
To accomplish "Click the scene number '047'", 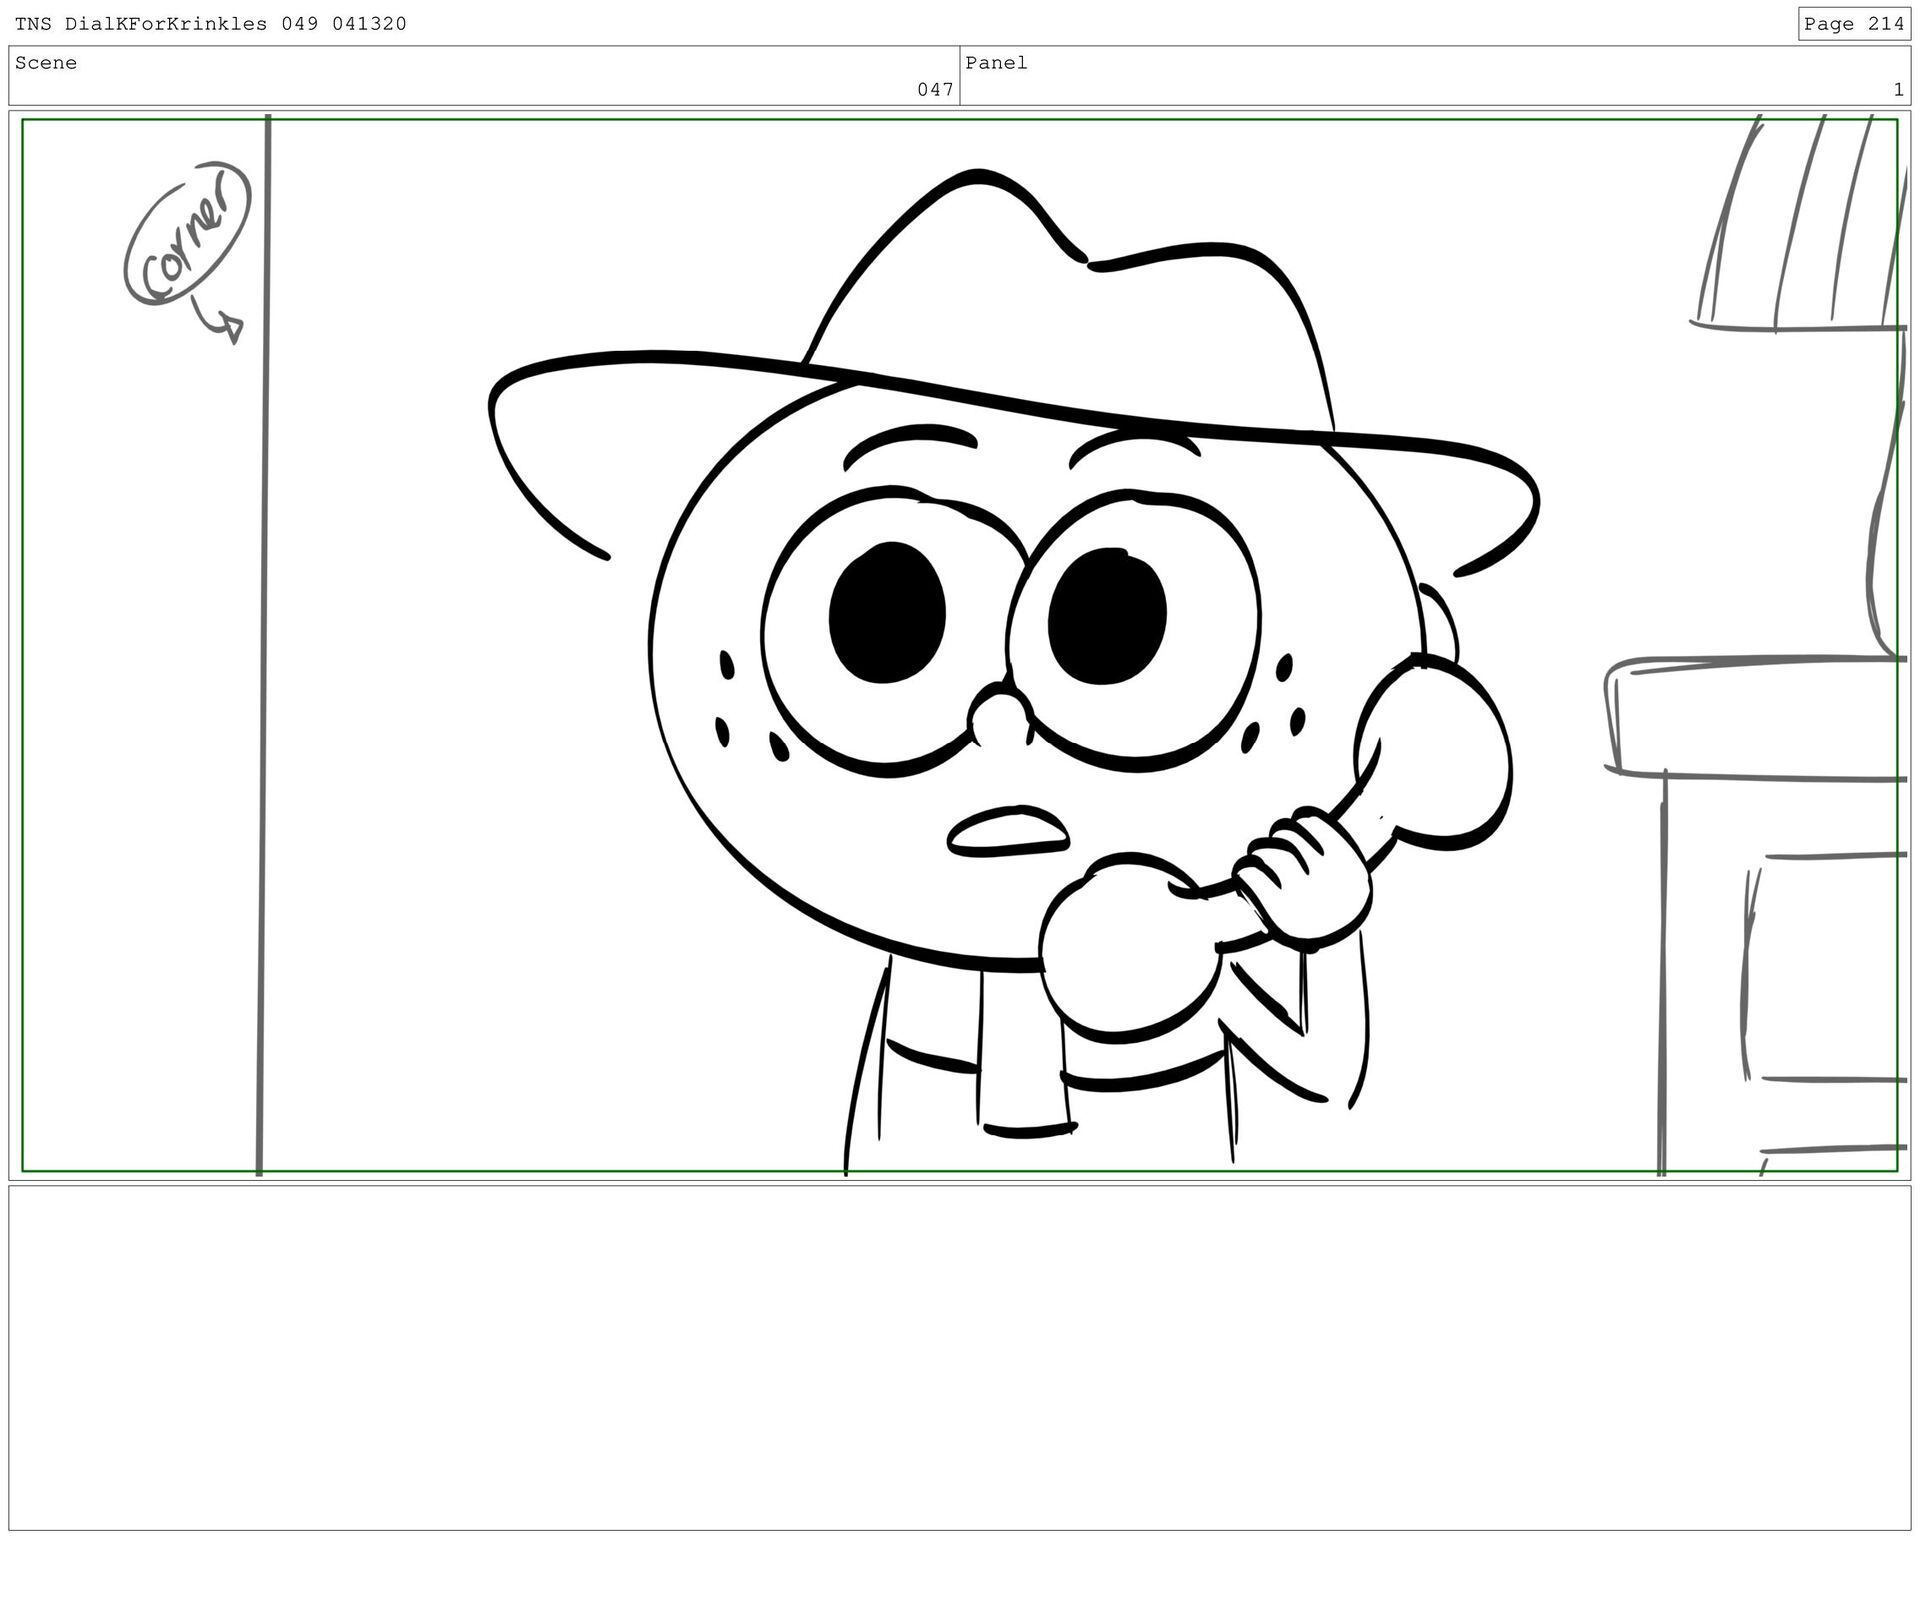I will (x=935, y=90).
